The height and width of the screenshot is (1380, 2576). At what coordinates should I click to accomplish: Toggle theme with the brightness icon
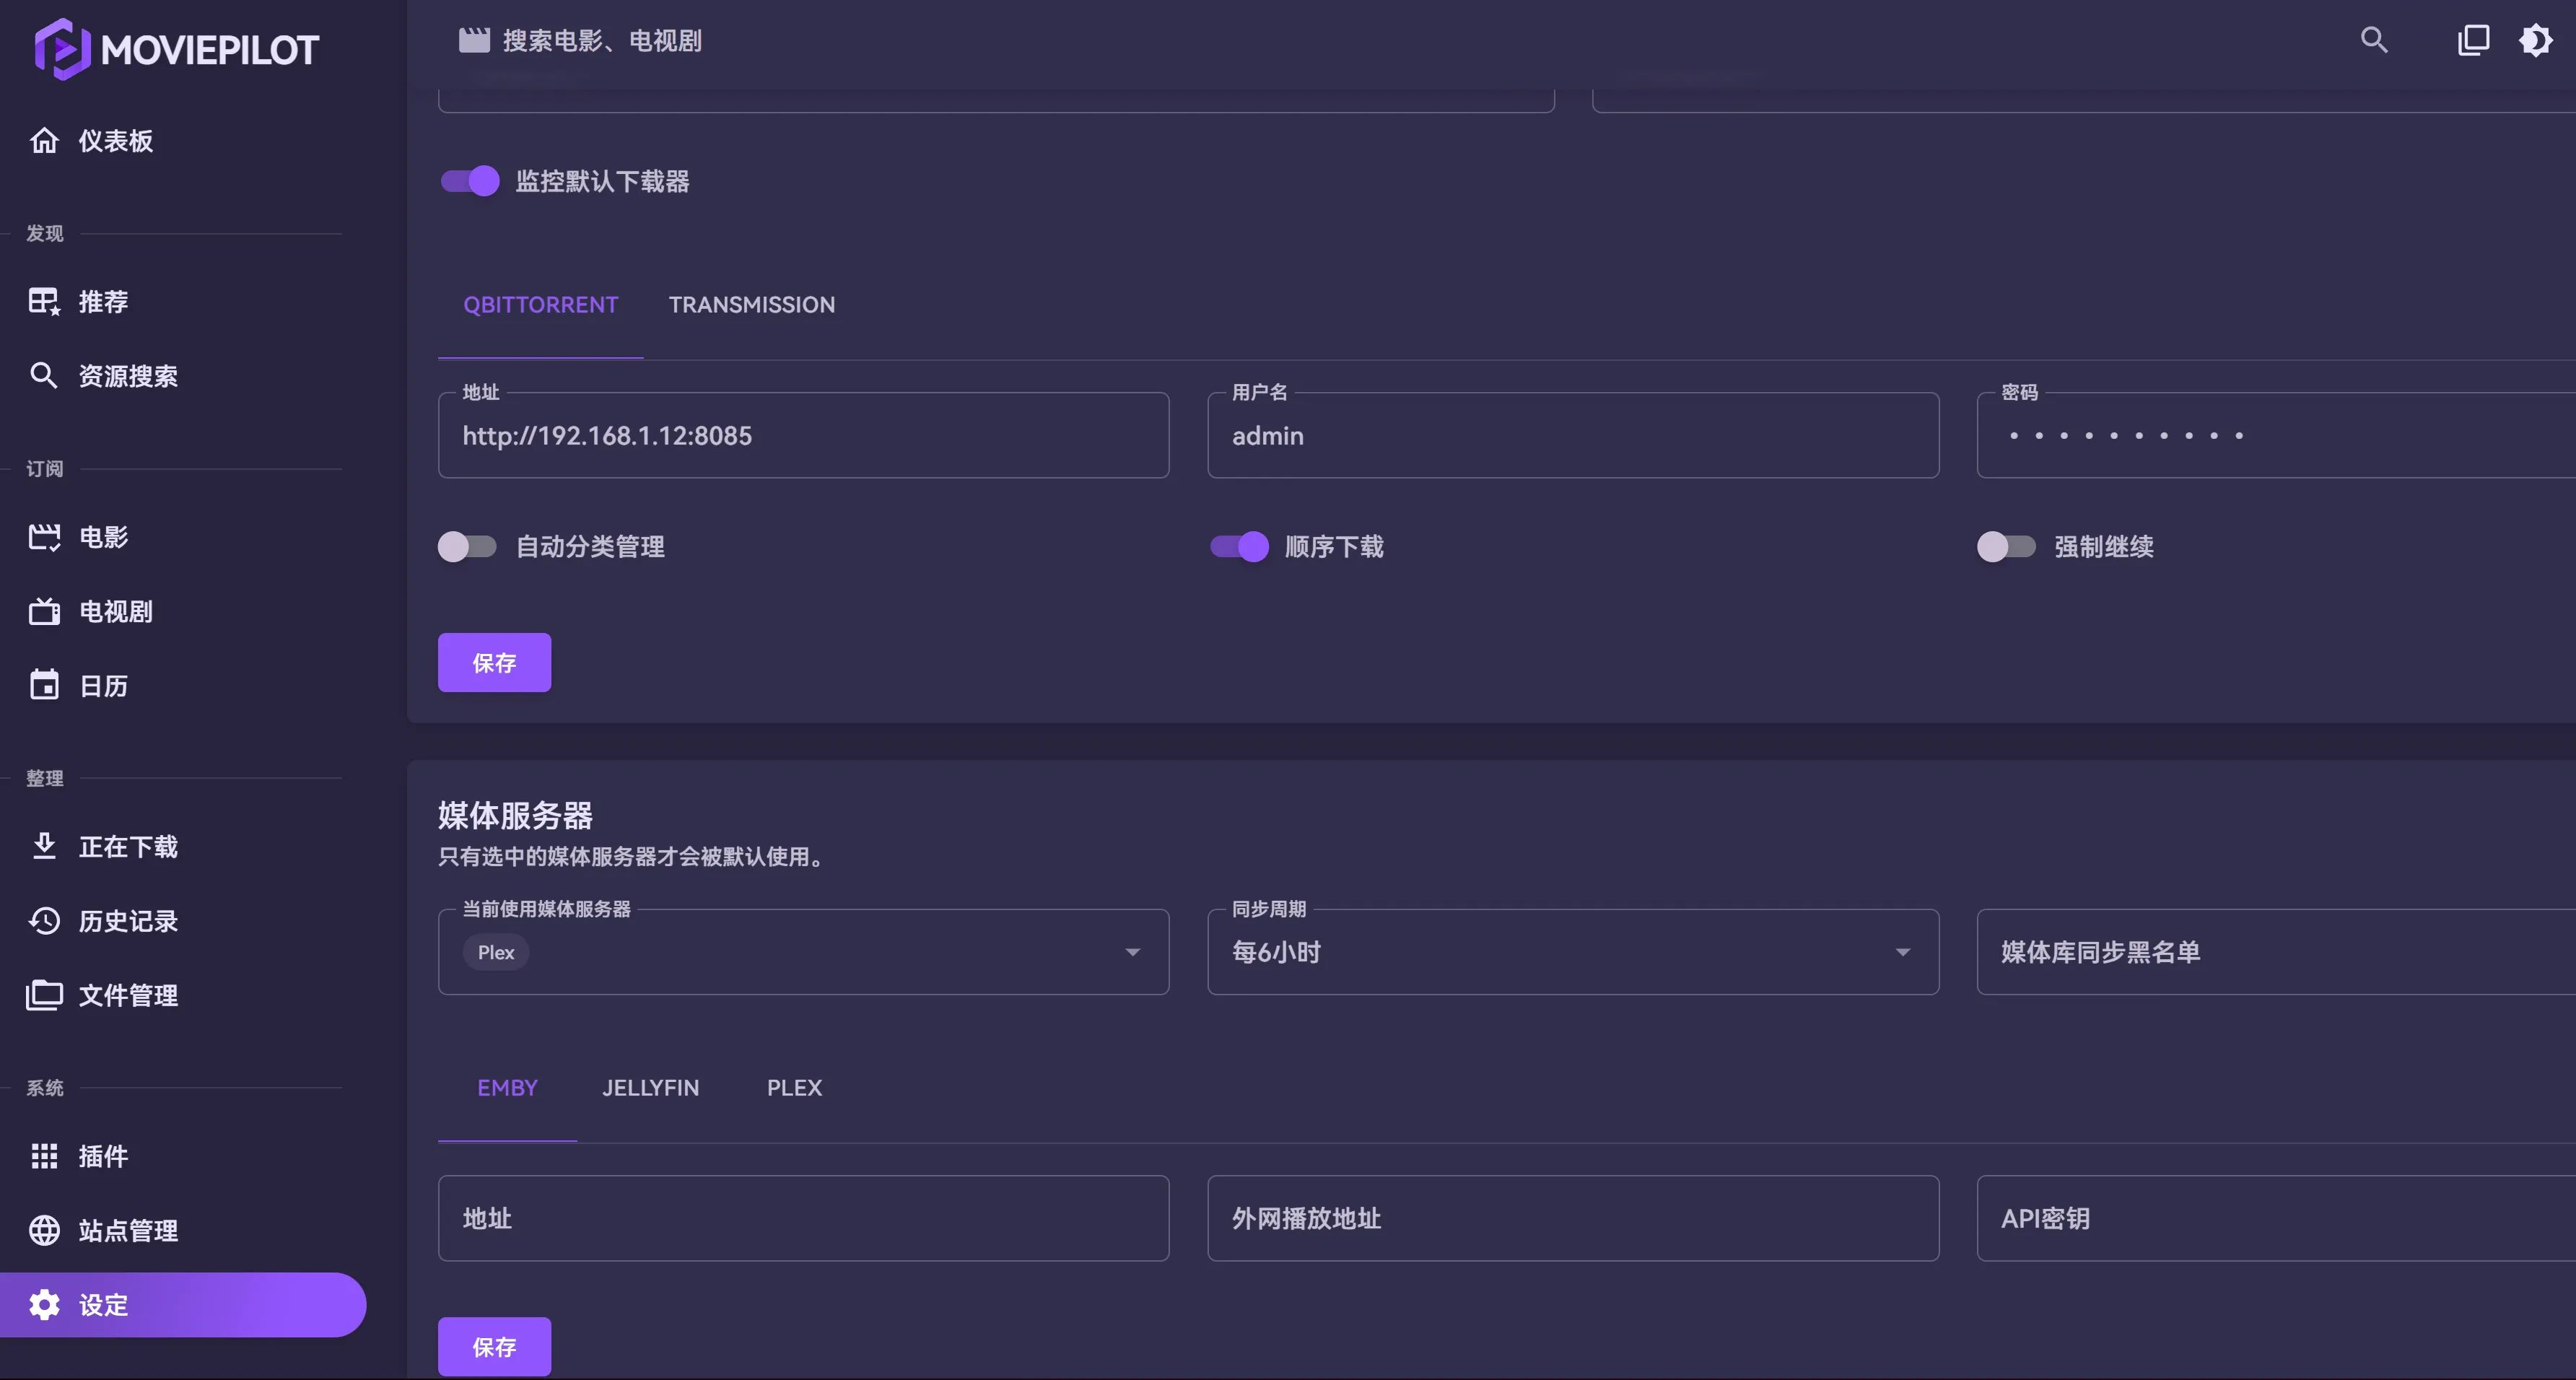[x=2535, y=40]
